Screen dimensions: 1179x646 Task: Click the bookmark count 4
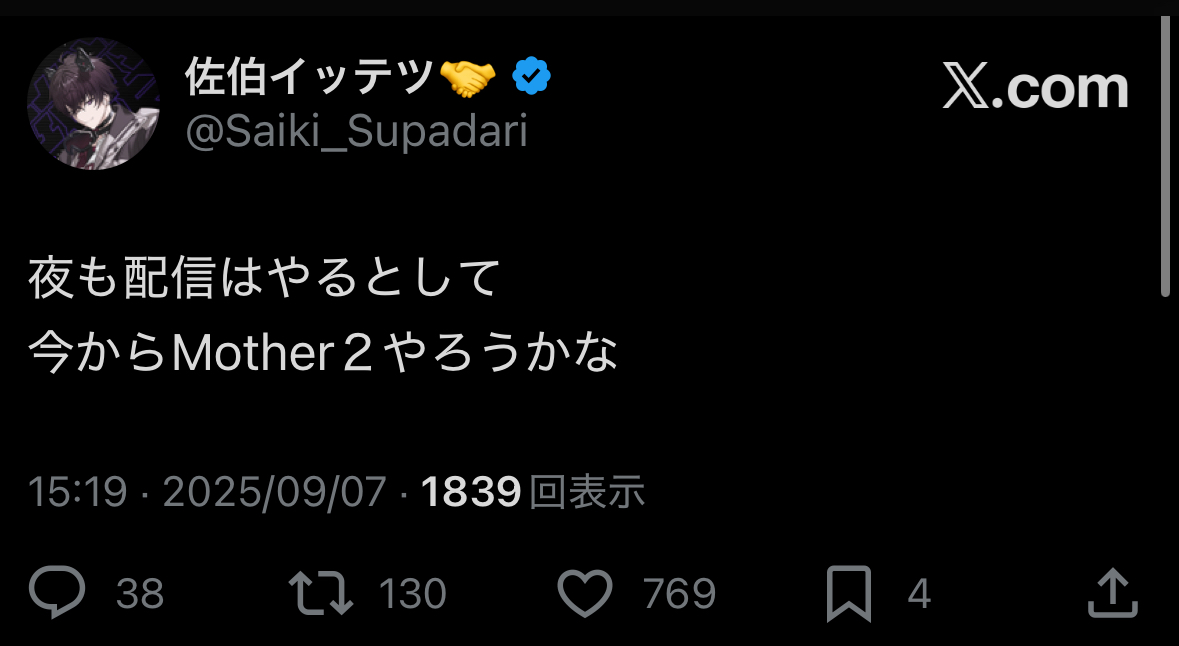pyautogui.click(x=919, y=594)
